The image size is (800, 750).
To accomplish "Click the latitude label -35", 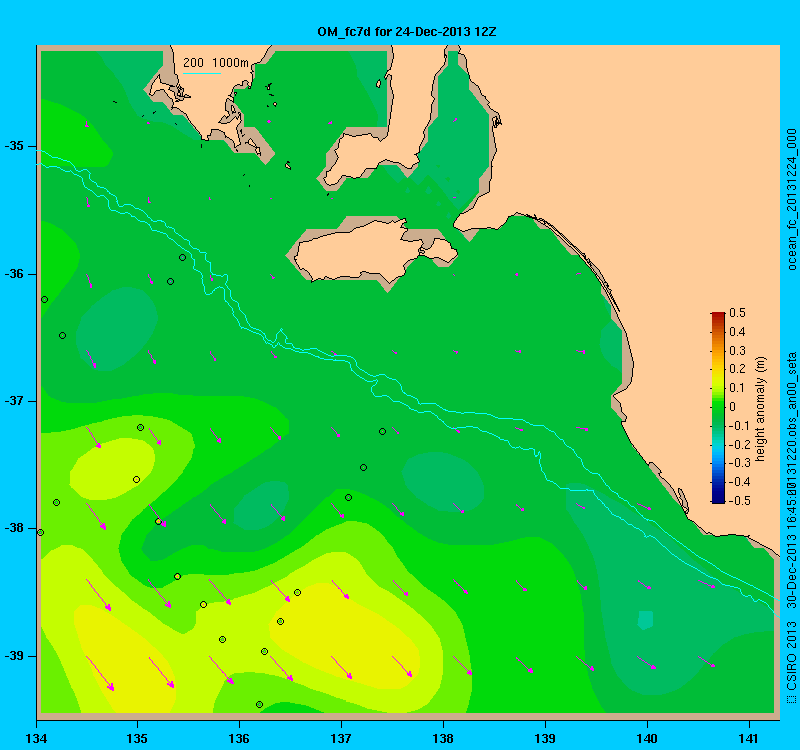I will [x=14, y=146].
